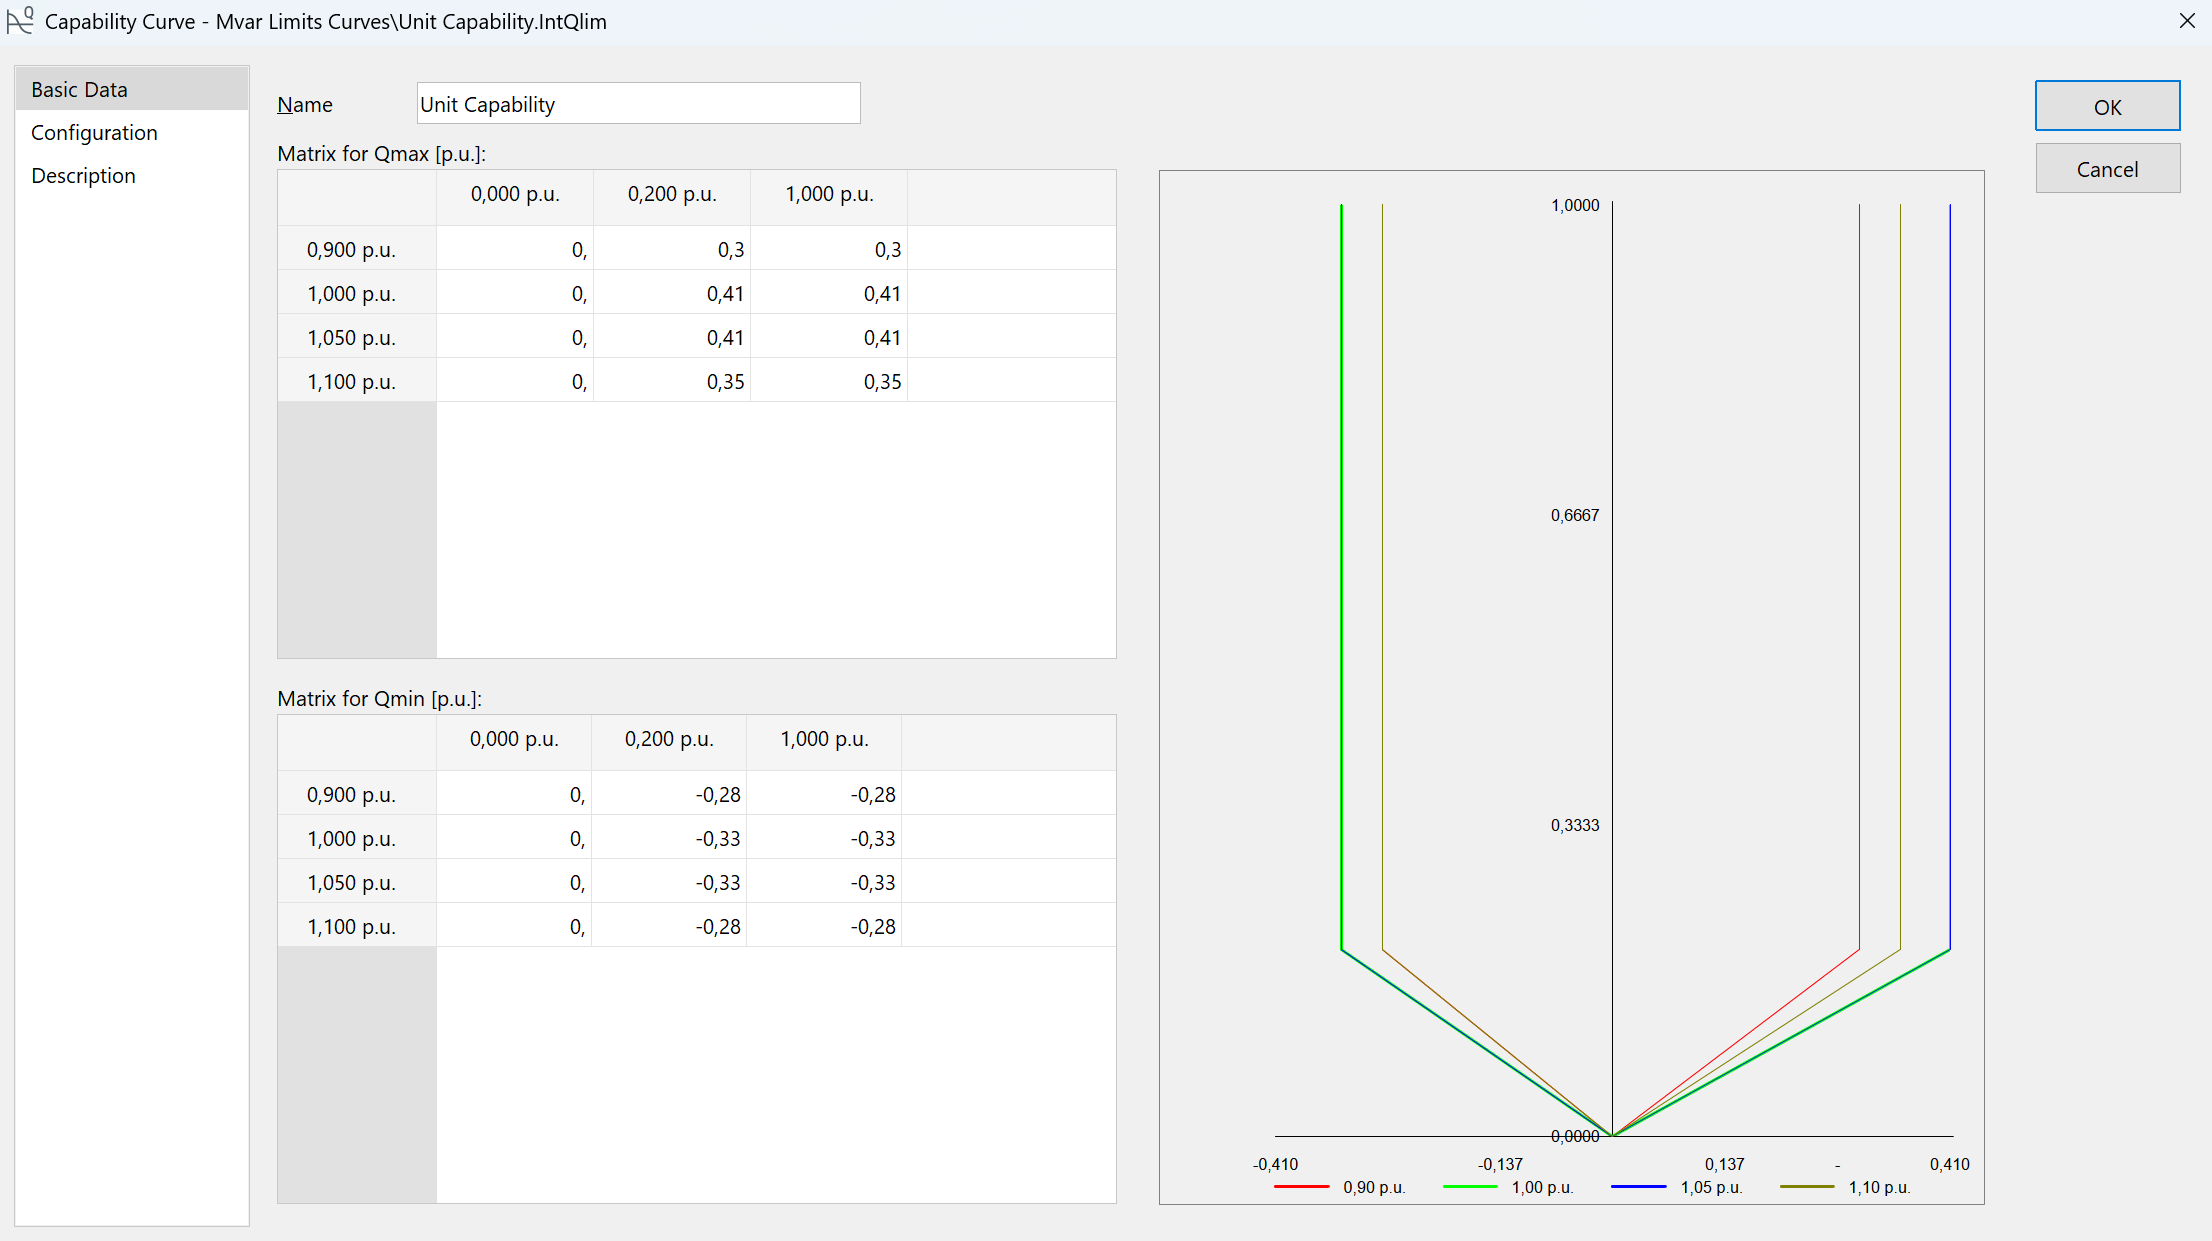Viewport: 2212px width, 1241px height.
Task: Open the Configuration page
Action: (94, 133)
